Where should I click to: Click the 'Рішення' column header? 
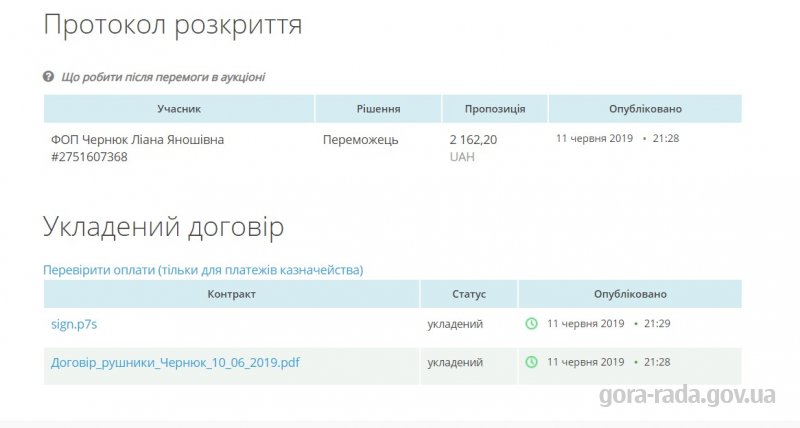(x=378, y=109)
